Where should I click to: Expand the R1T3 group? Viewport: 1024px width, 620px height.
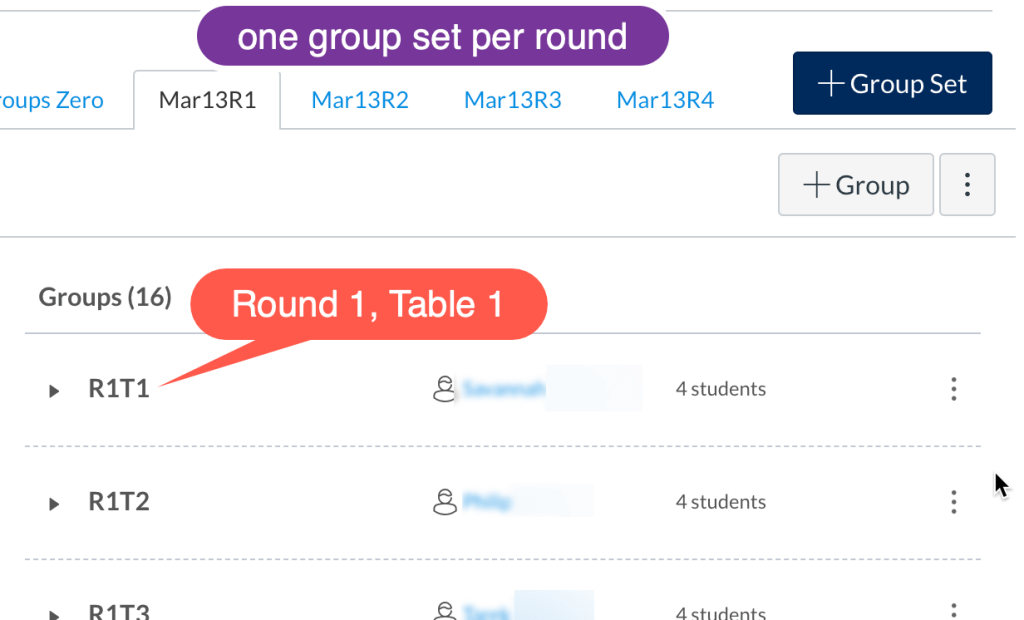coord(55,613)
